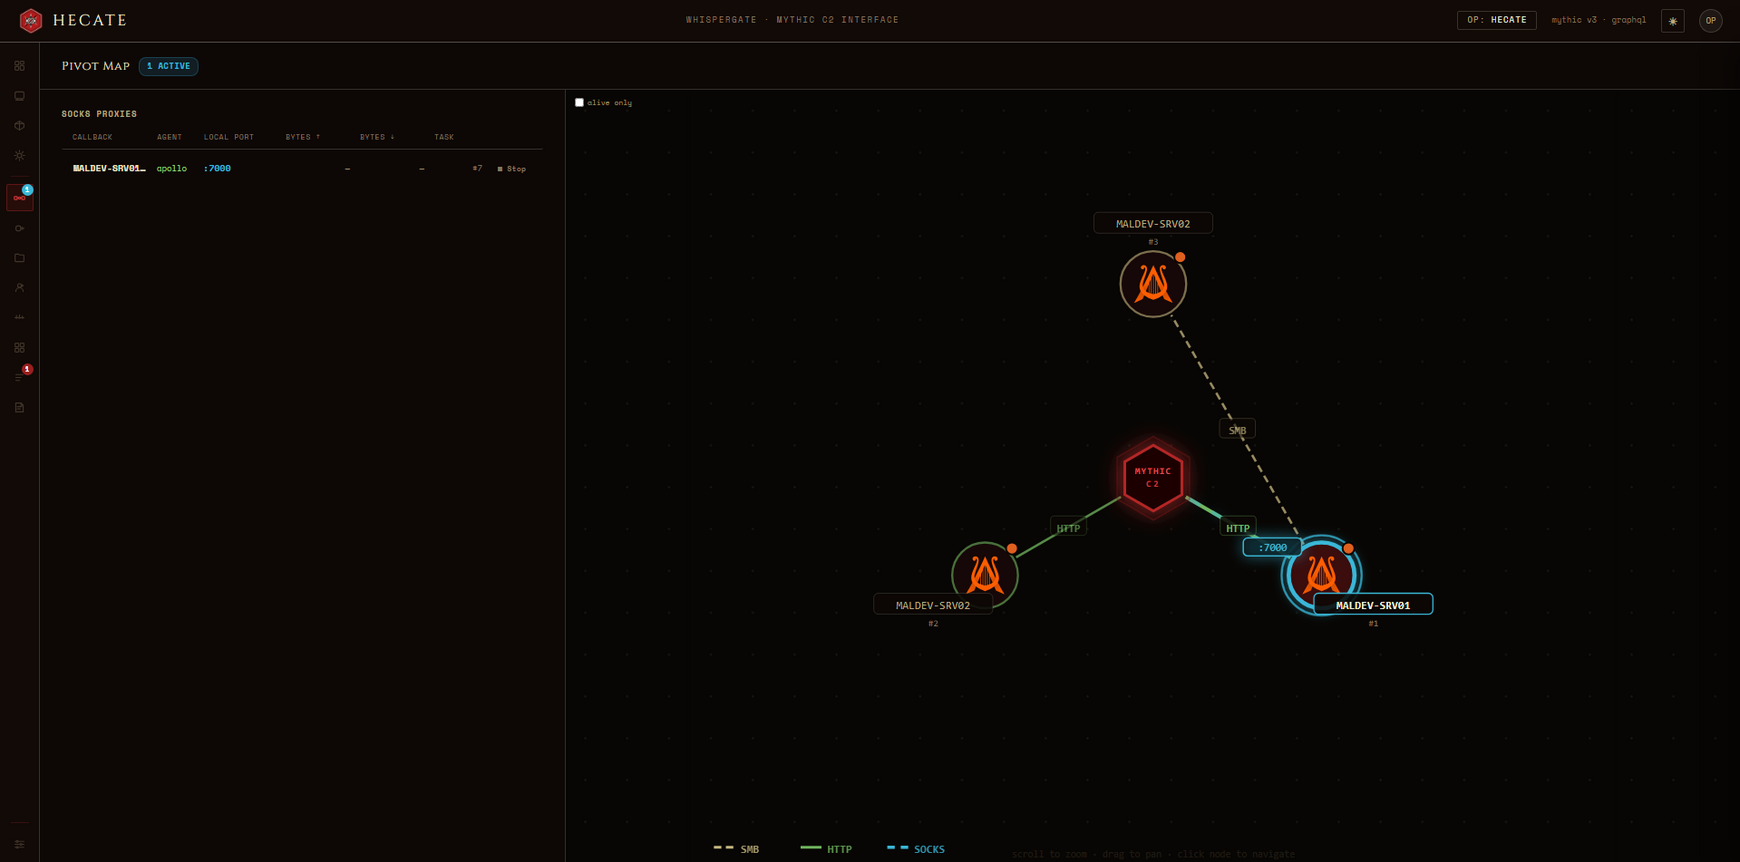Click the sun-shaped icon in the left sidebar
1740x862 pixels.
[19, 156]
